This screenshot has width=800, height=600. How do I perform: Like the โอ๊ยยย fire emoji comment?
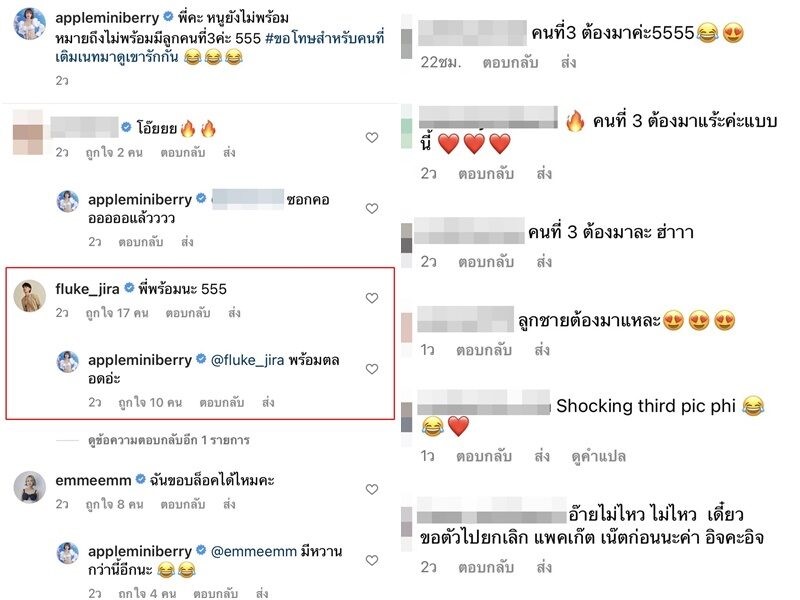(x=372, y=137)
